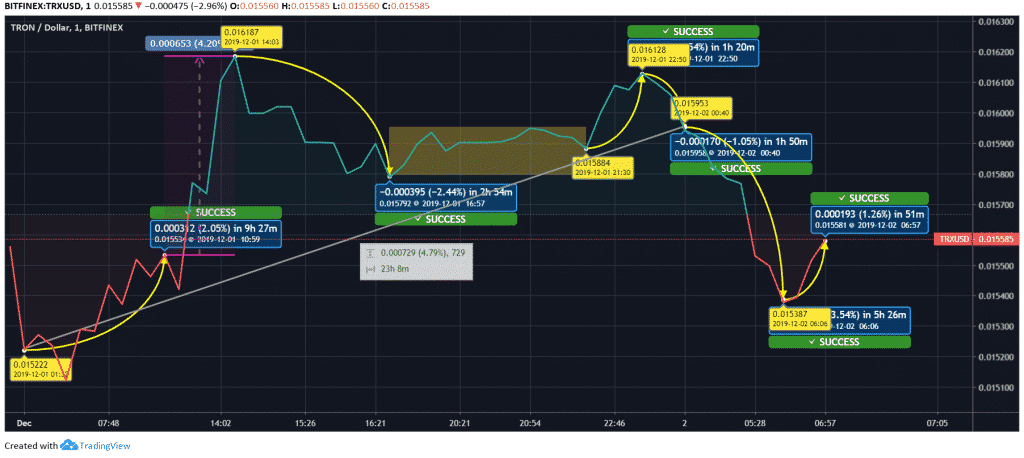Click the 23h 8m duration text

(x=392, y=268)
